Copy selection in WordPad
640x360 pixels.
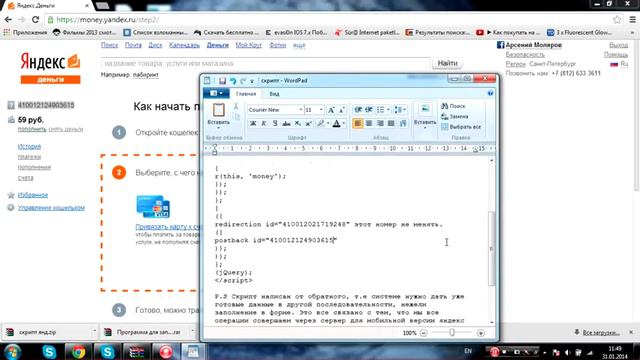pyautogui.click(x=236, y=116)
